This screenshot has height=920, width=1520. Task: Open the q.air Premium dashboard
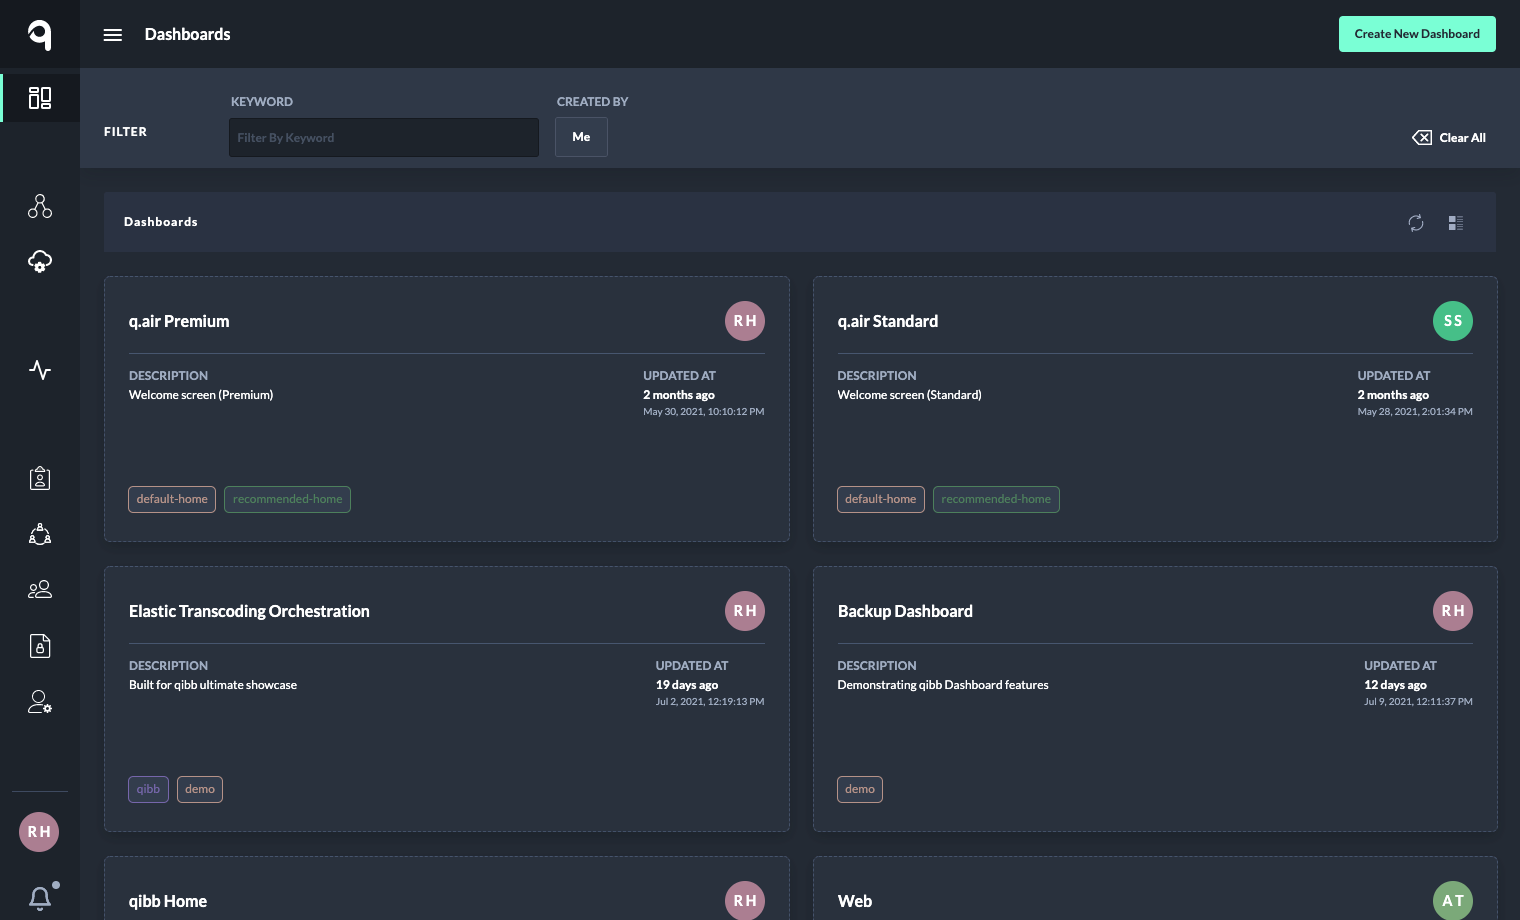coord(179,321)
